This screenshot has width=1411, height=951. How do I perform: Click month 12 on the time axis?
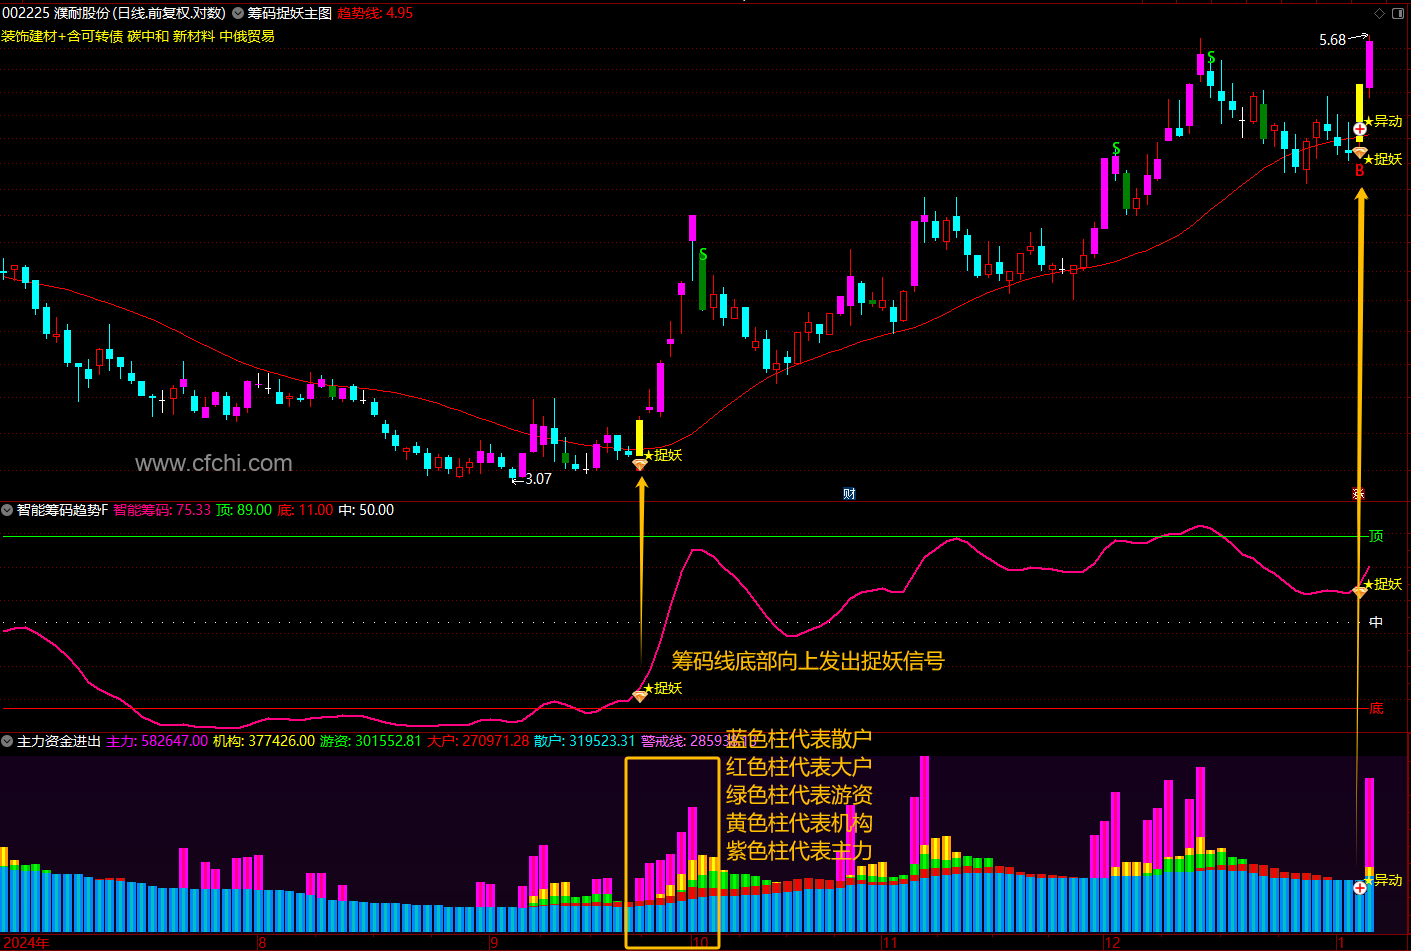tap(1113, 942)
